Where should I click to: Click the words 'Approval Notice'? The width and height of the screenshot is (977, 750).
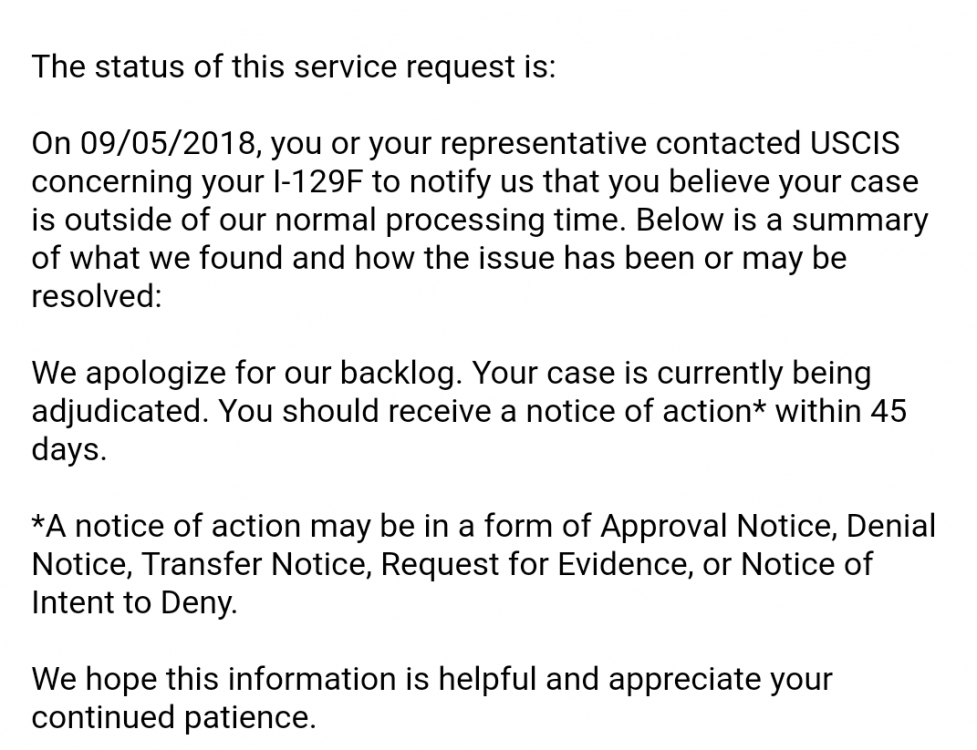pos(717,526)
